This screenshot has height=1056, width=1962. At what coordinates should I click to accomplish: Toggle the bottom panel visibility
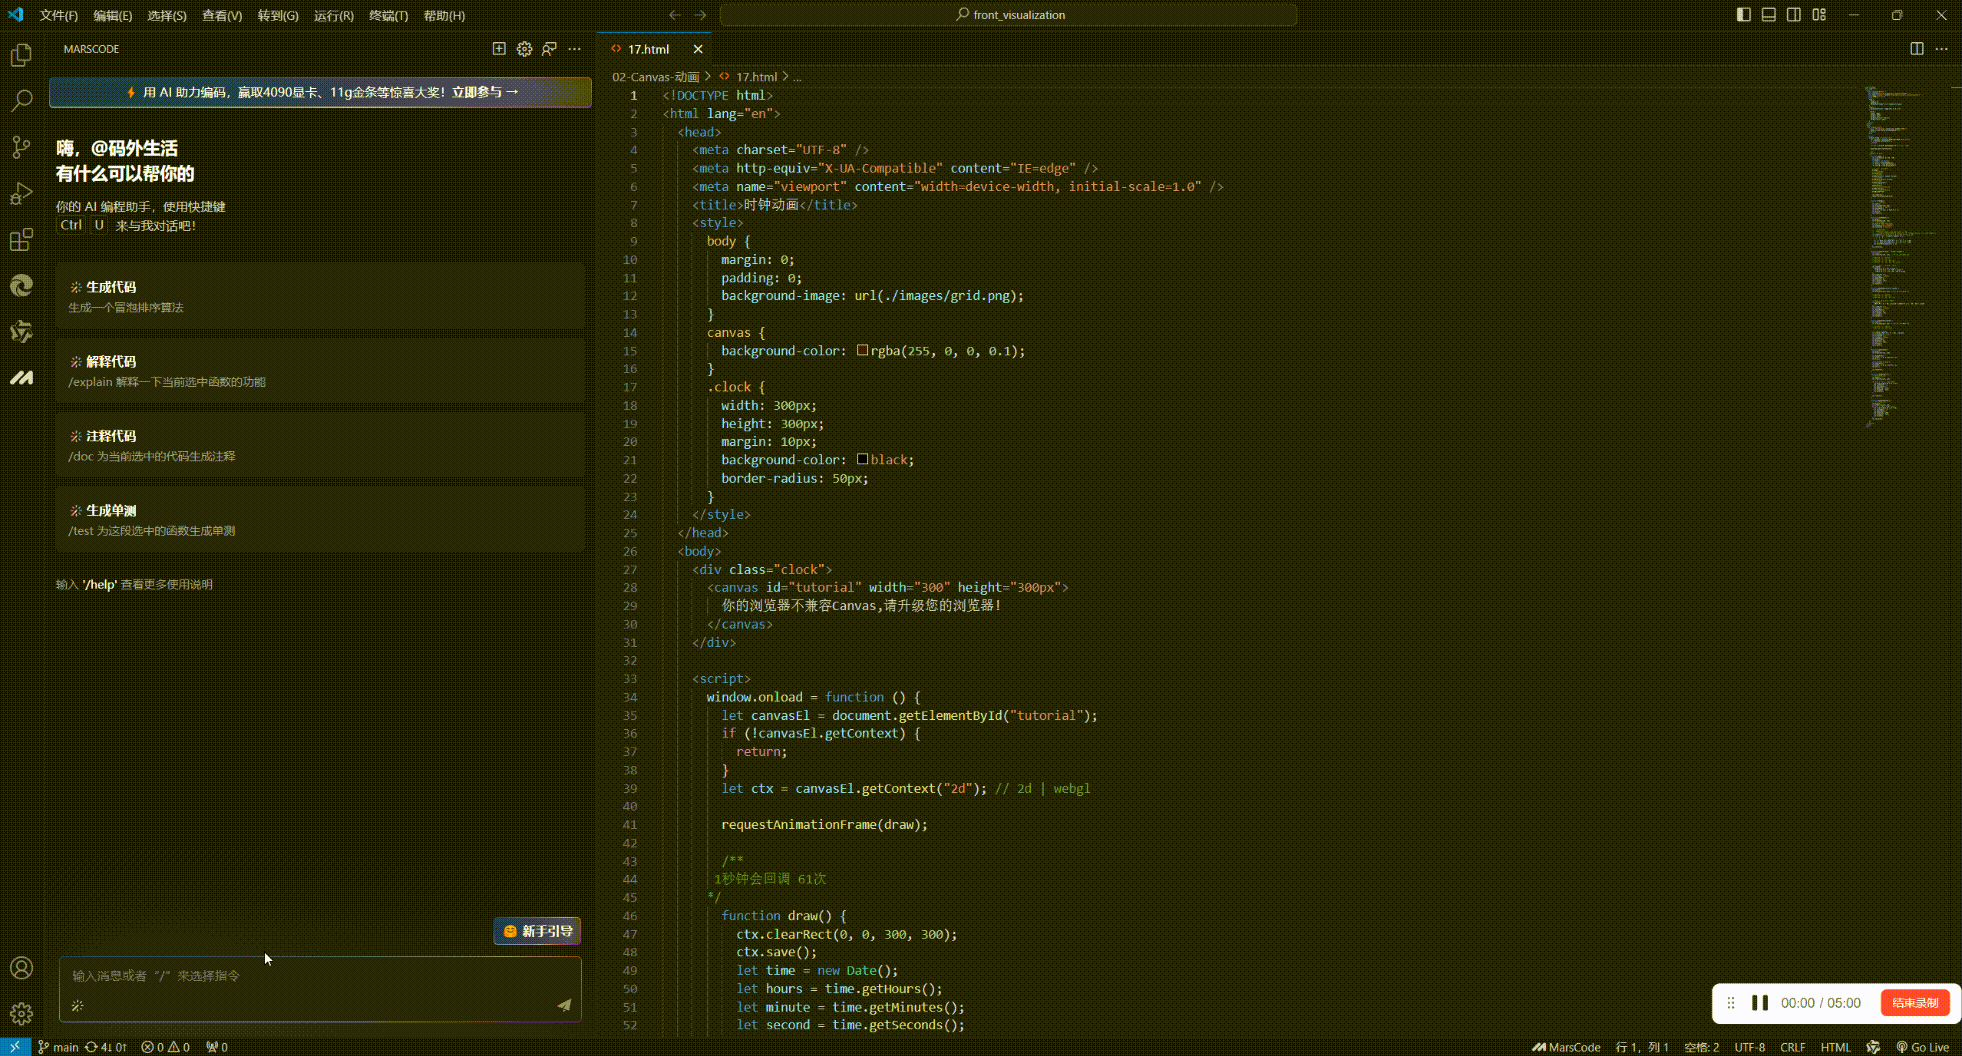pos(1768,15)
